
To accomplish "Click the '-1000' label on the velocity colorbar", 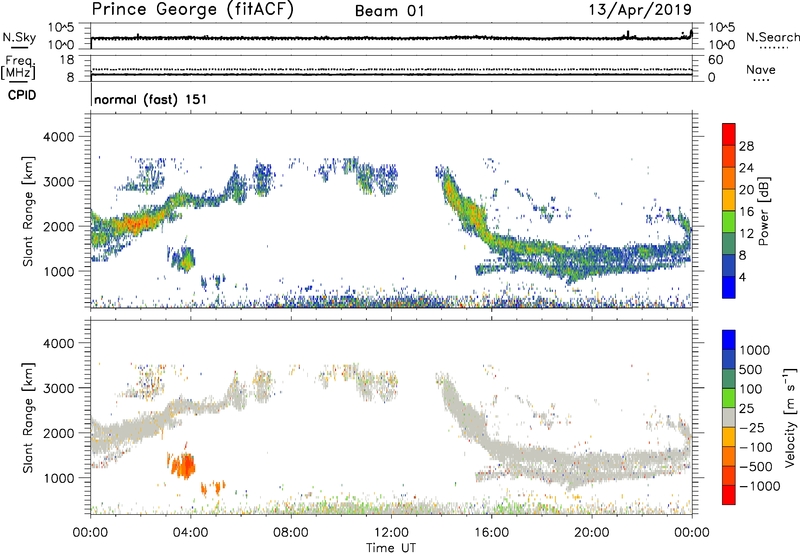I will point(759,486).
